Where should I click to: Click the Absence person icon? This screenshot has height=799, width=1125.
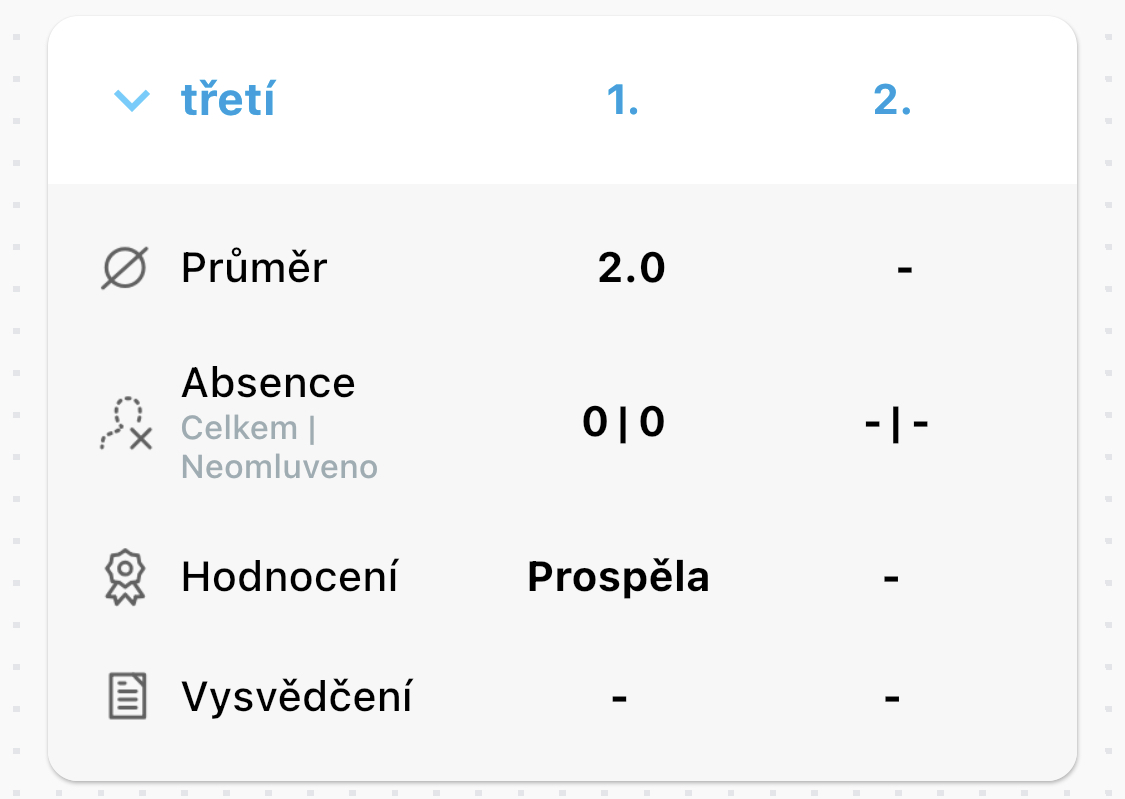[126, 423]
